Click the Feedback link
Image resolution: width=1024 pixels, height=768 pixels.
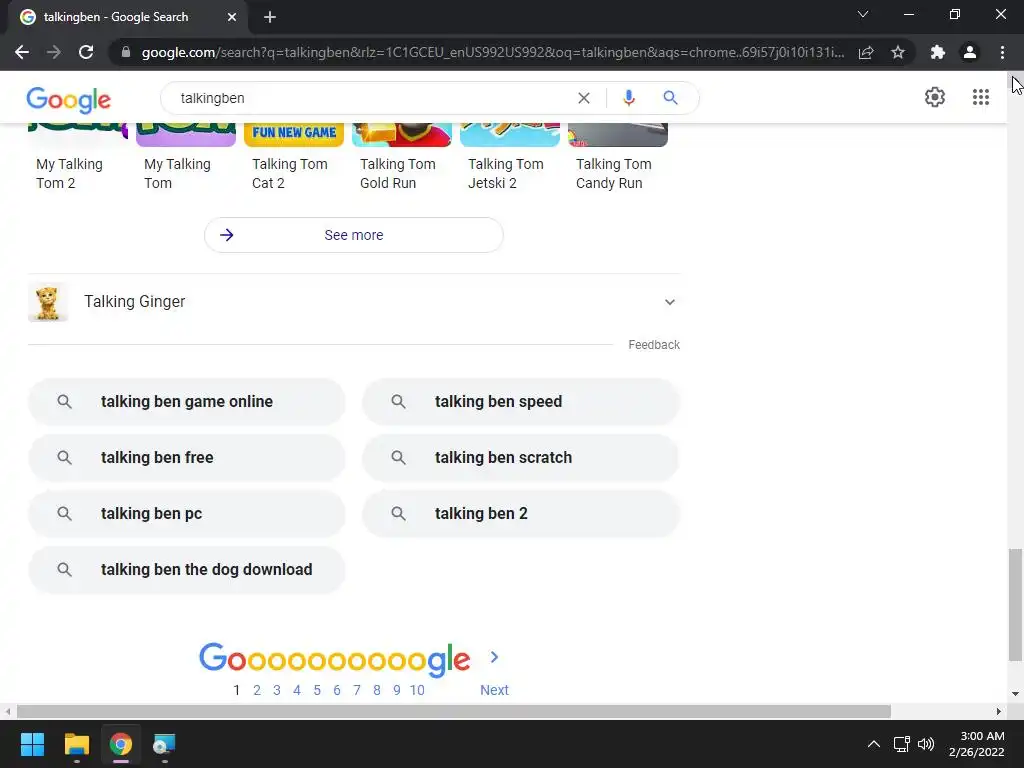click(654, 345)
